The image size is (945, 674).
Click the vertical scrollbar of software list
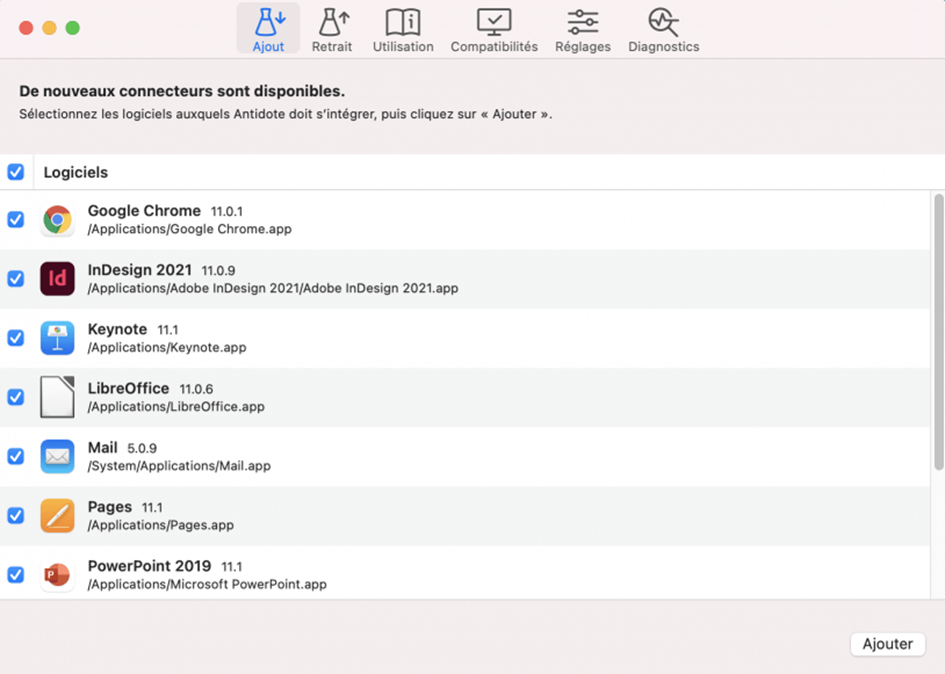coord(938,332)
